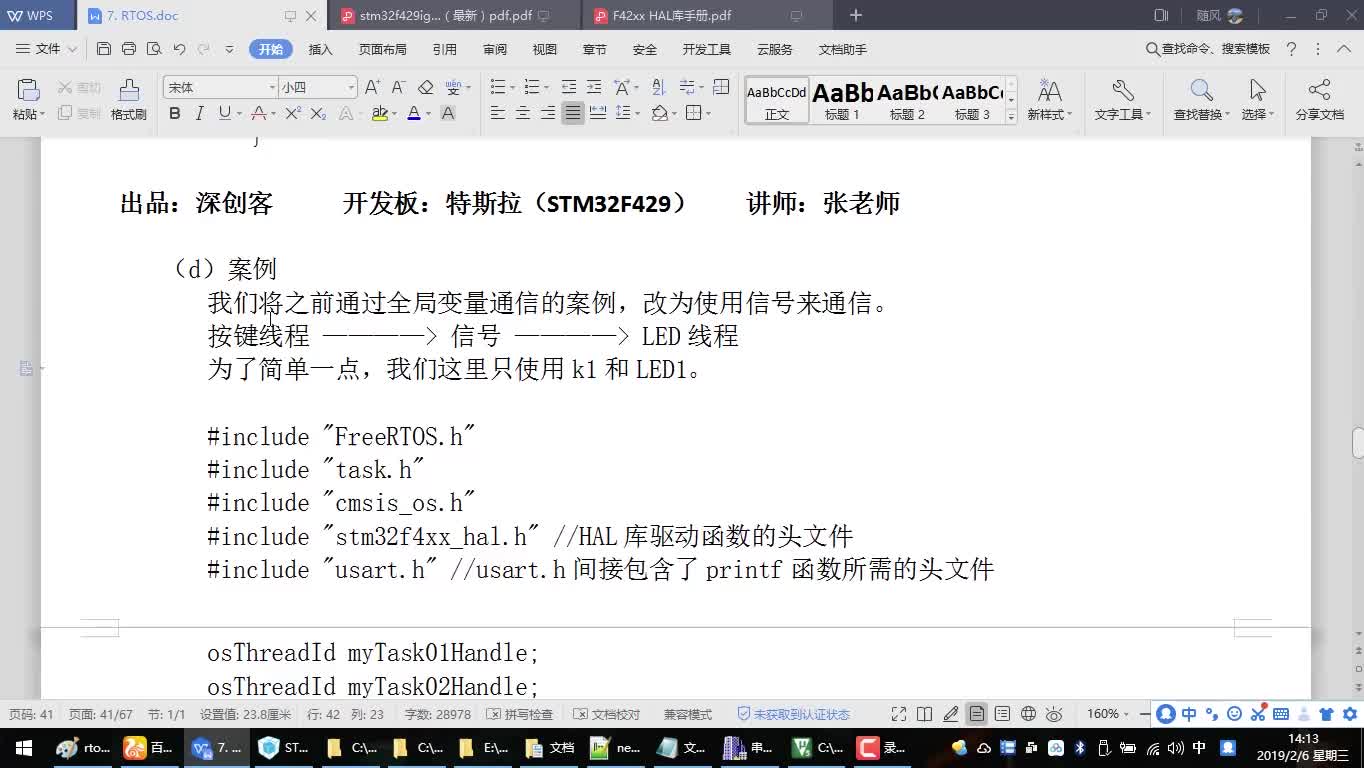
Task: Apply the 正文 style
Action: tap(777, 100)
